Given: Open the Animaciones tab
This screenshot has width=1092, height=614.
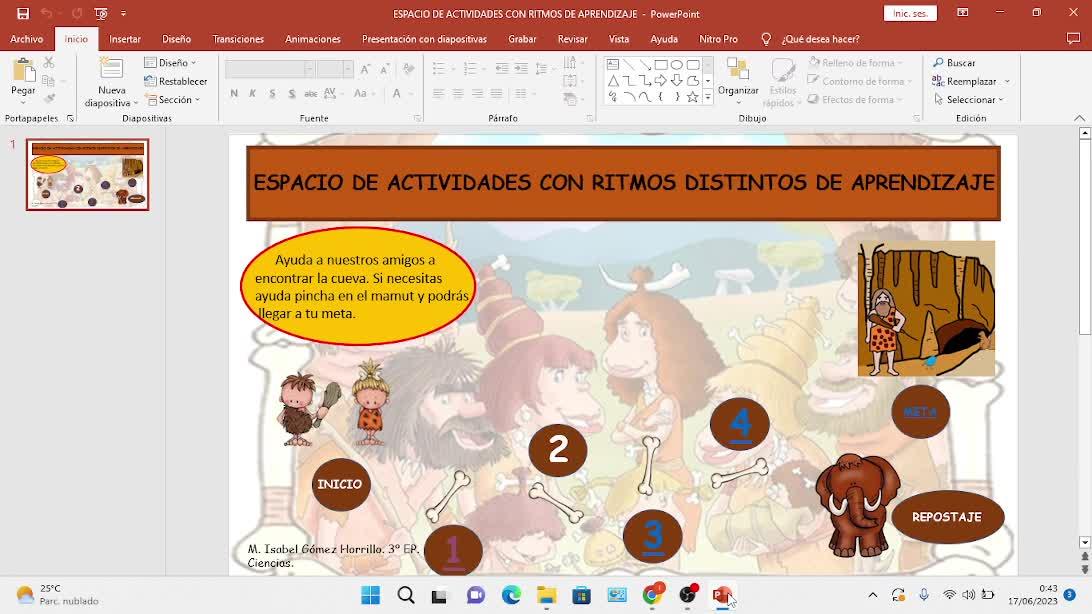Looking at the screenshot, I should coord(313,39).
